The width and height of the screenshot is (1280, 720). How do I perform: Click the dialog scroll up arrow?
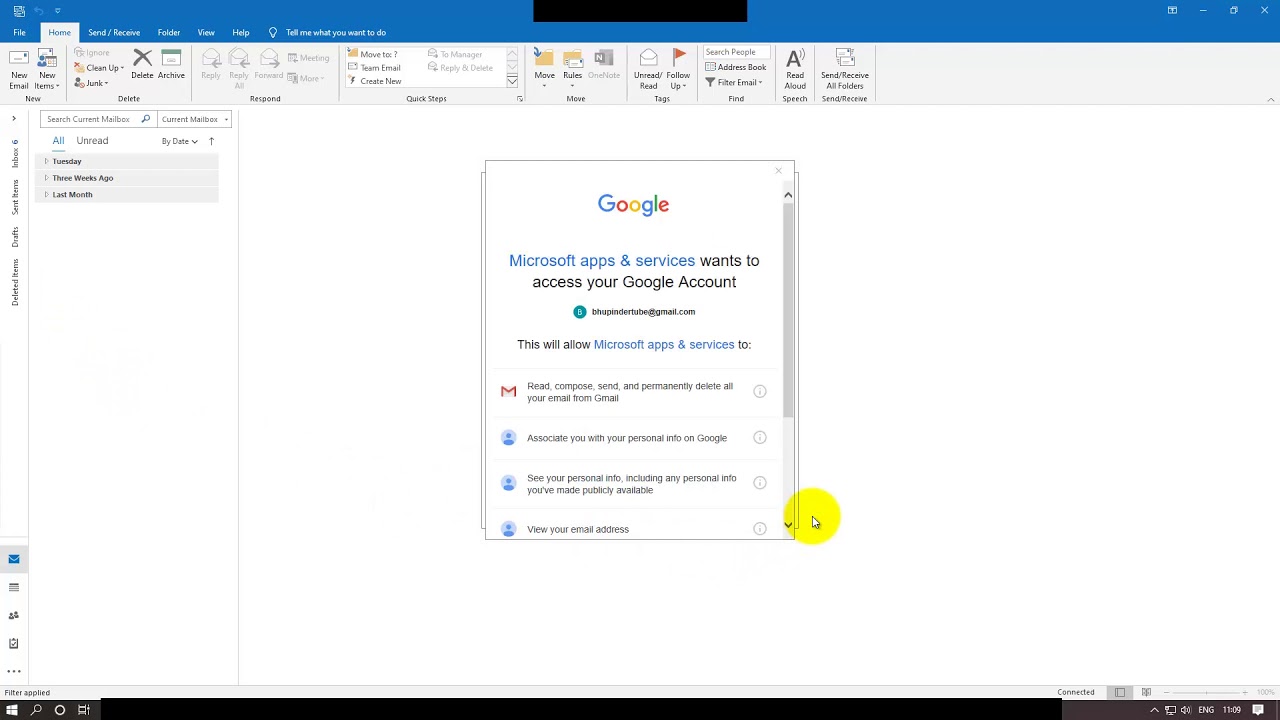pos(788,195)
